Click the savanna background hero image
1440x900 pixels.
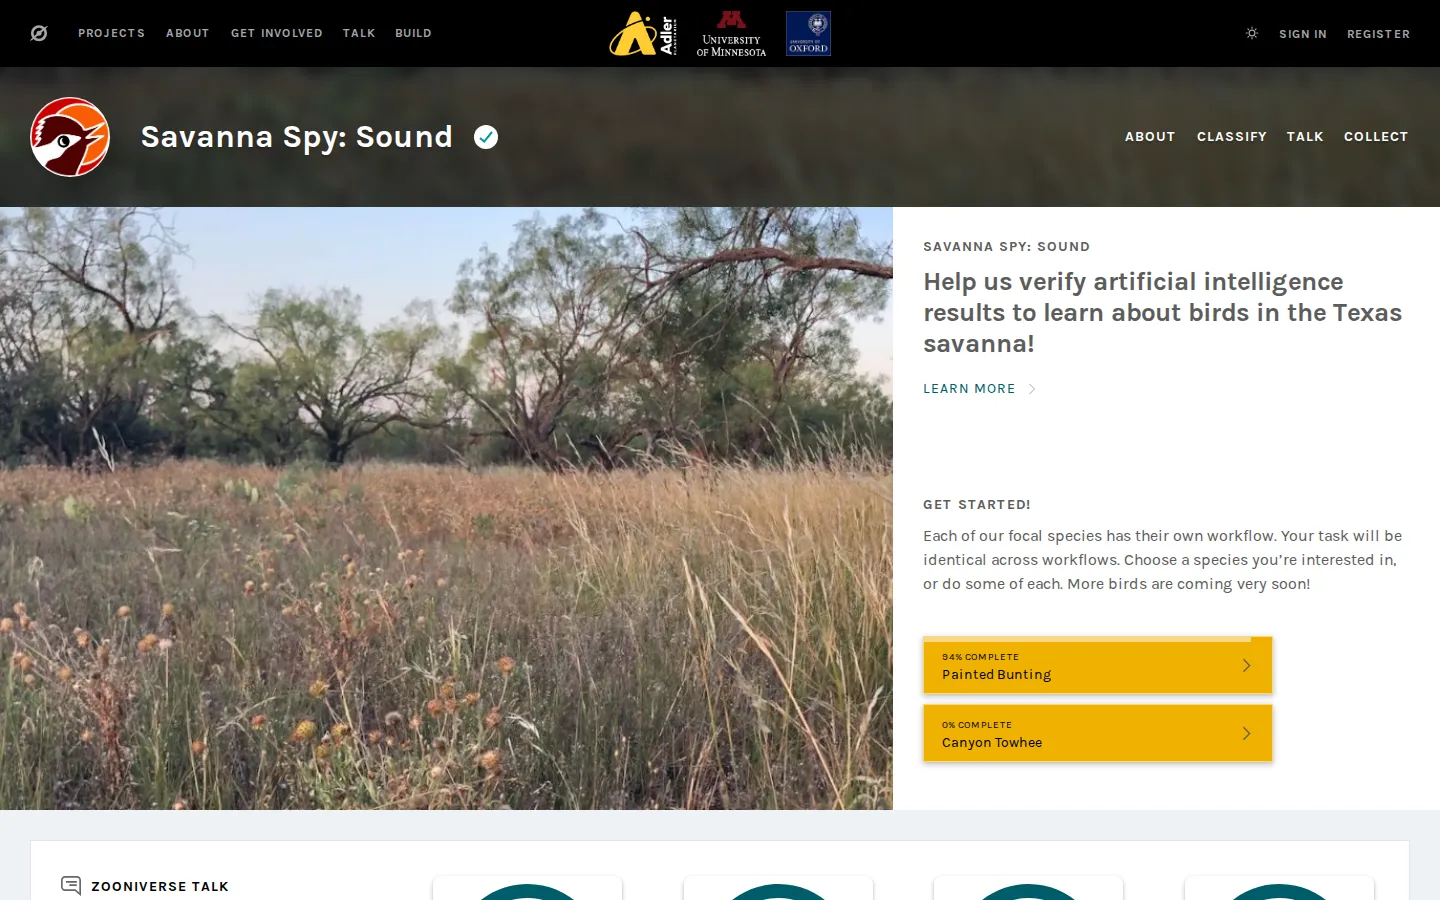click(446, 508)
